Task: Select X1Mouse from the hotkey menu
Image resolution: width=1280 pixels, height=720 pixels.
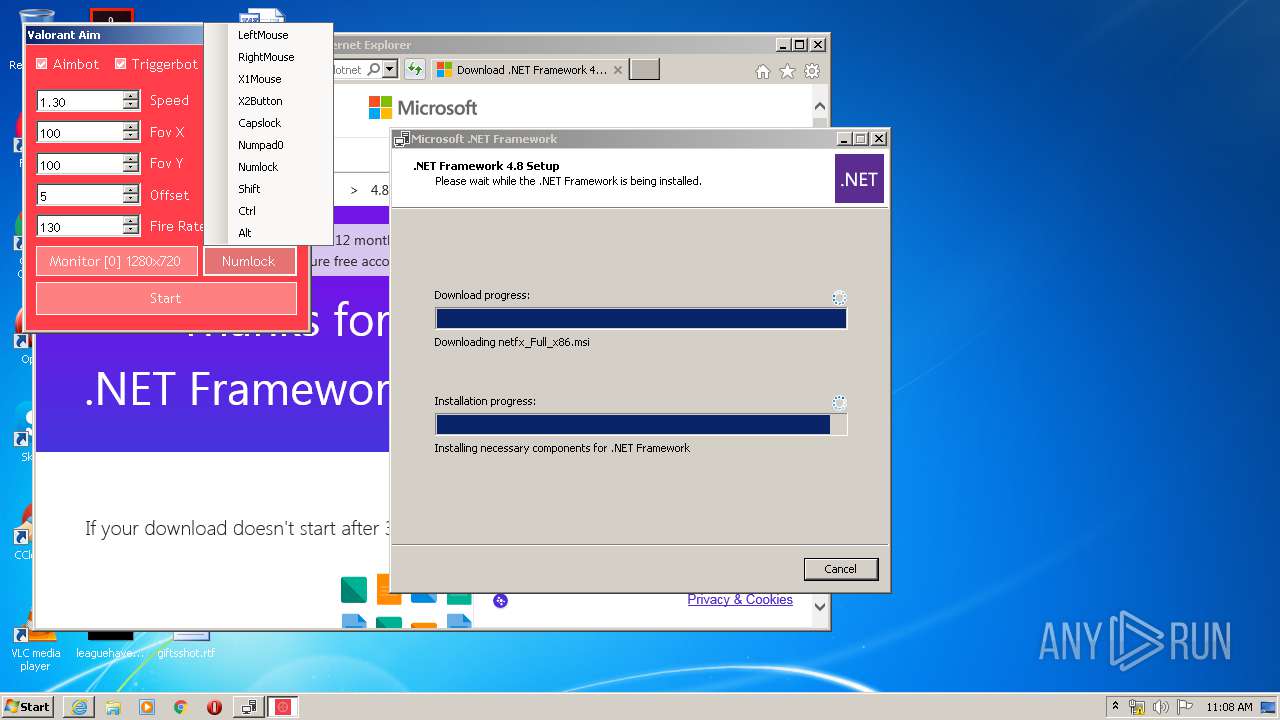Action: point(268,79)
